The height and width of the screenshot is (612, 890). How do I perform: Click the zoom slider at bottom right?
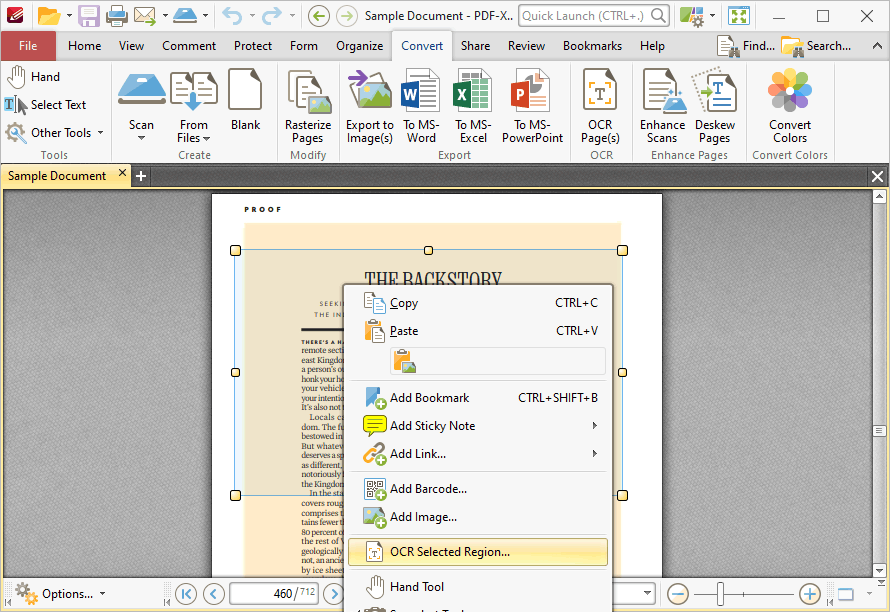(743, 594)
